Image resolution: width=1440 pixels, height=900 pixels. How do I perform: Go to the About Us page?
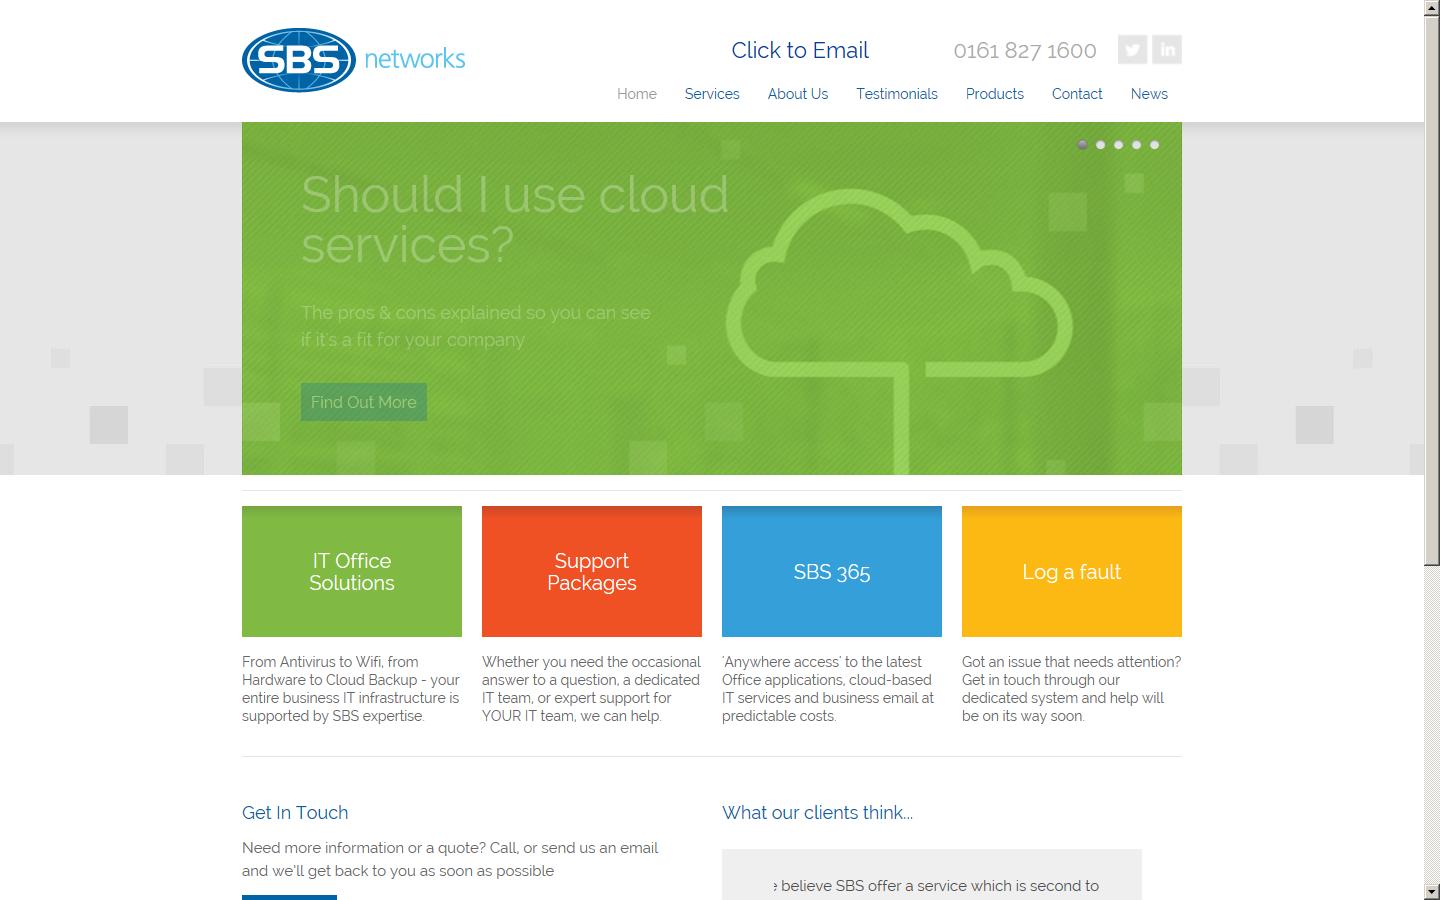pyautogui.click(x=797, y=94)
